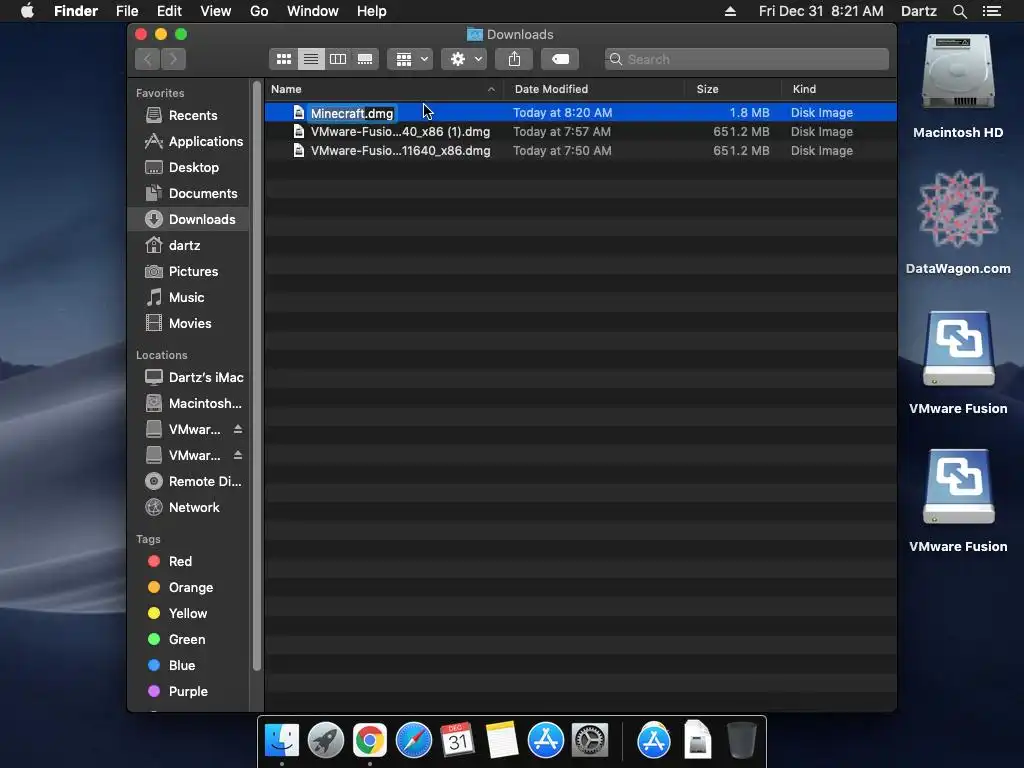Open Documents in the sidebar
Viewport: 1024px width, 768px height.
pyautogui.click(x=188, y=193)
